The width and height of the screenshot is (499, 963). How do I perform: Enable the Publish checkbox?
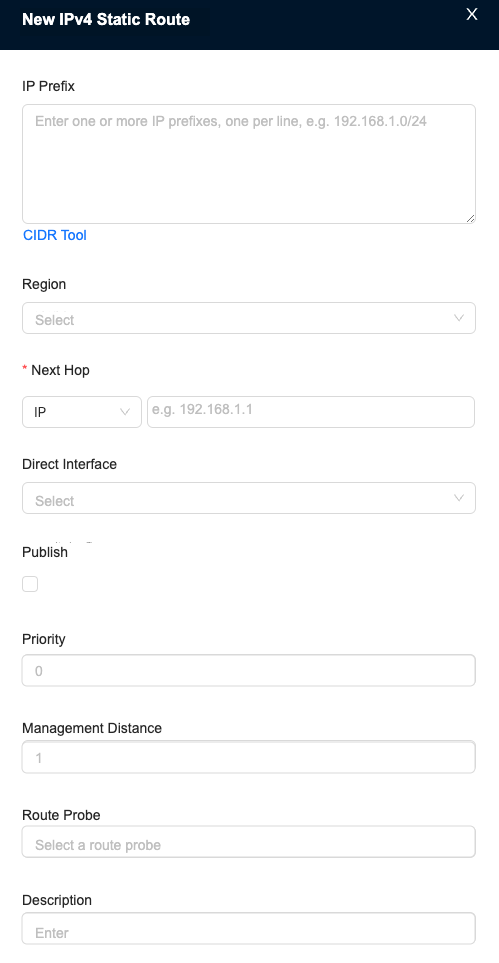pos(30,584)
